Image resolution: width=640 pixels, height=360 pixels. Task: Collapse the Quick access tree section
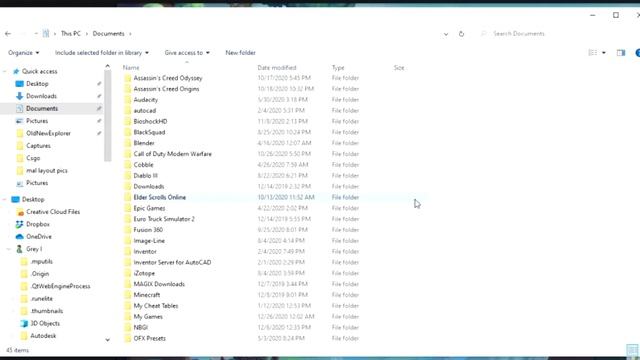point(5,71)
